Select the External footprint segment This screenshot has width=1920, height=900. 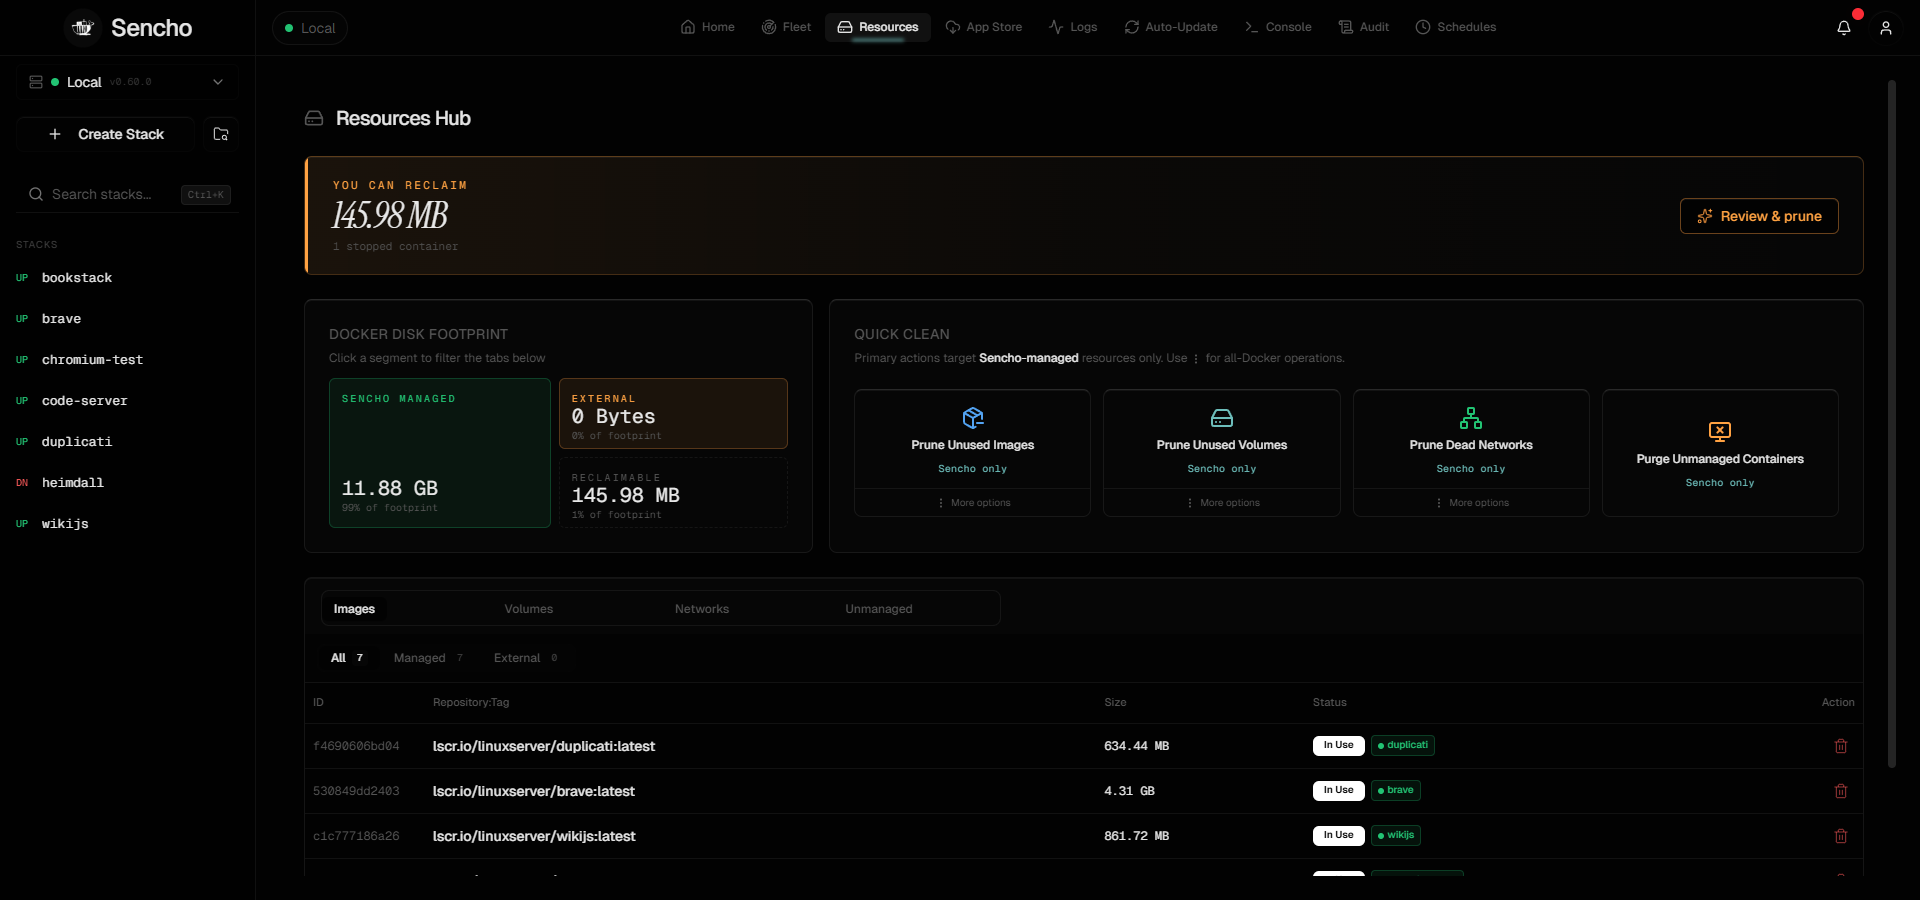(673, 413)
